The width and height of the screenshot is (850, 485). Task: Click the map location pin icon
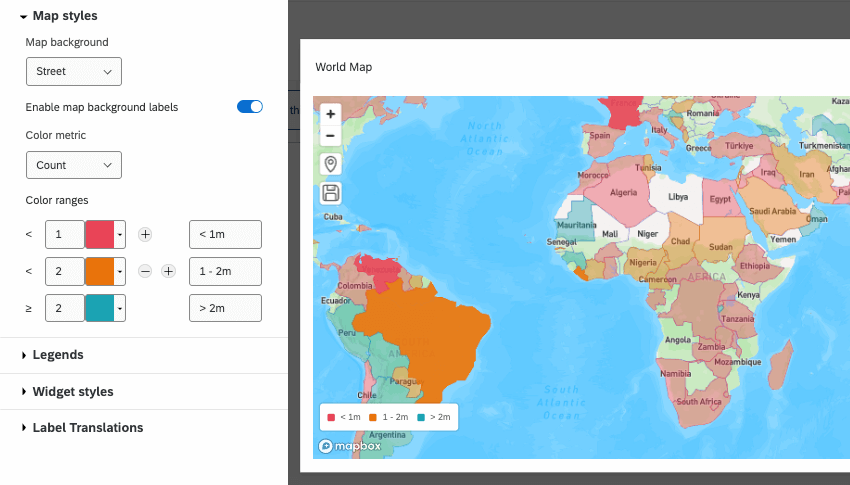point(331,164)
